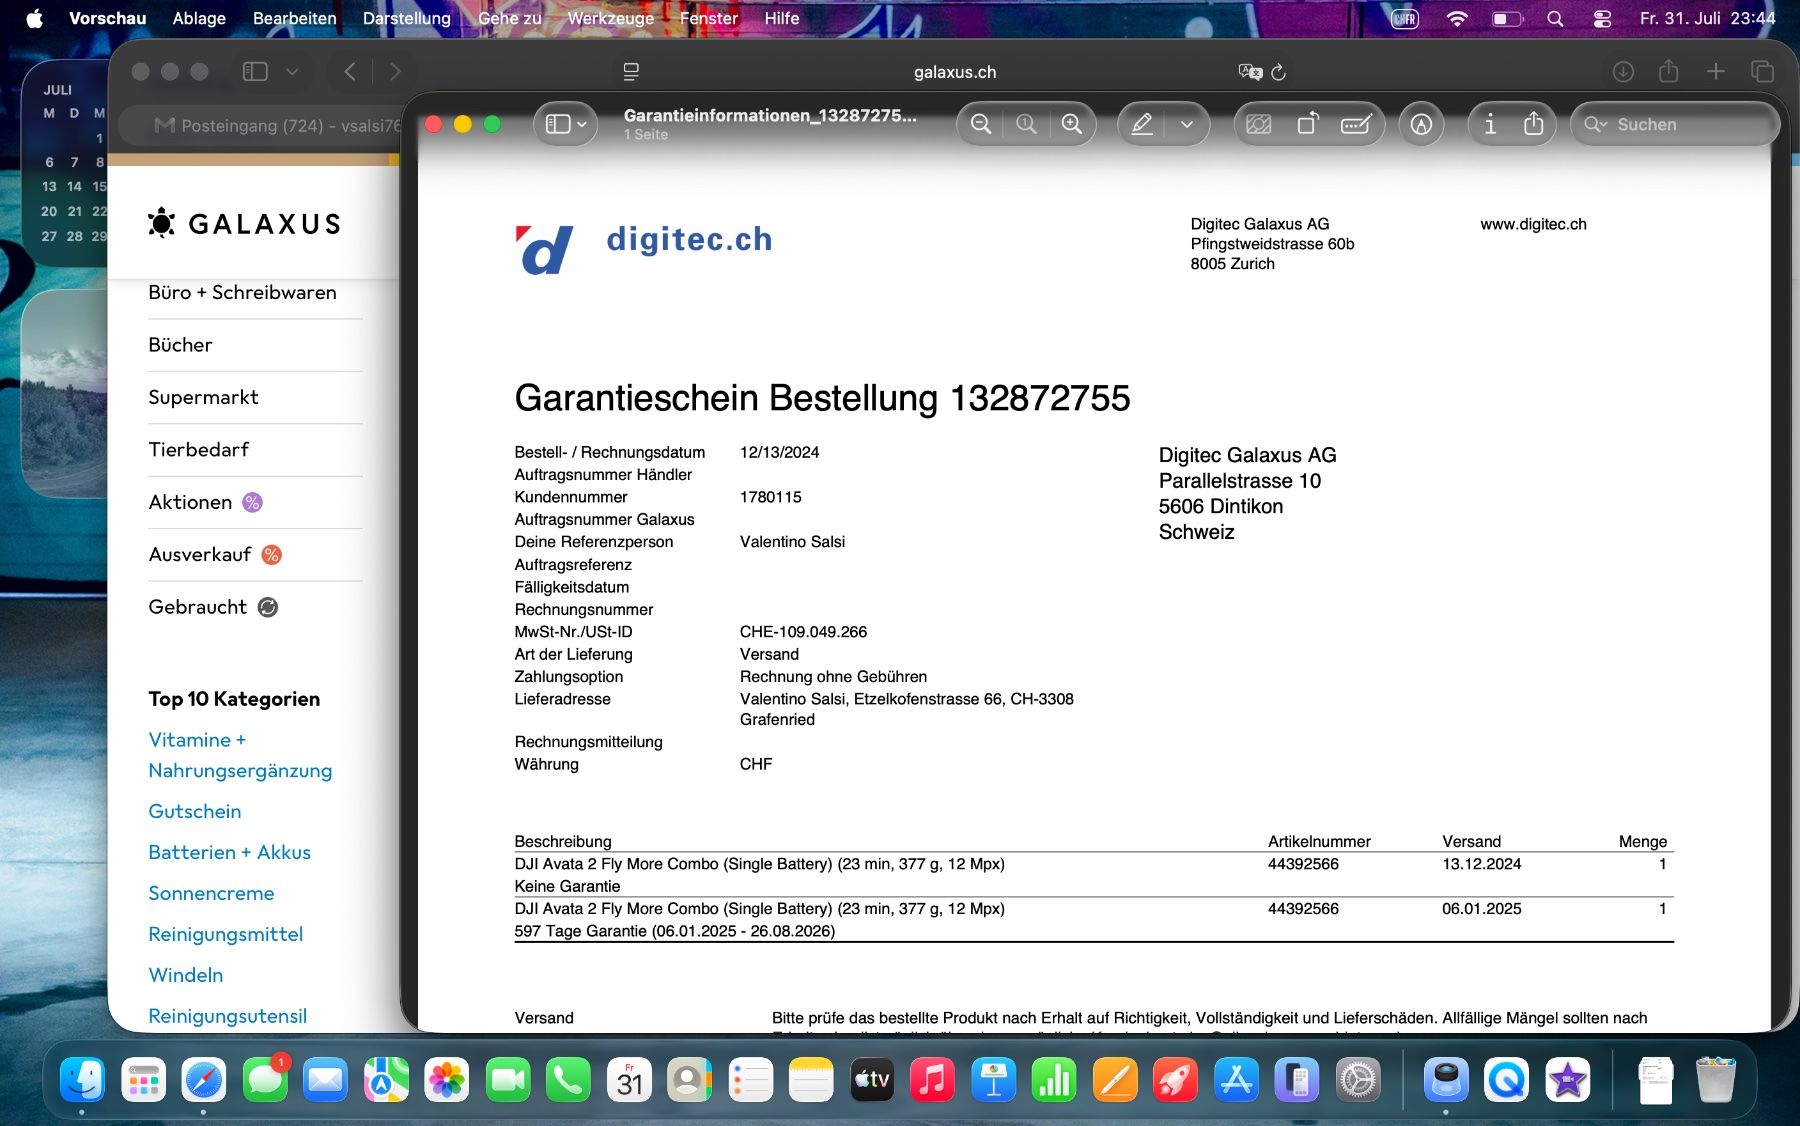Open Photos from the Dock

click(x=447, y=1081)
